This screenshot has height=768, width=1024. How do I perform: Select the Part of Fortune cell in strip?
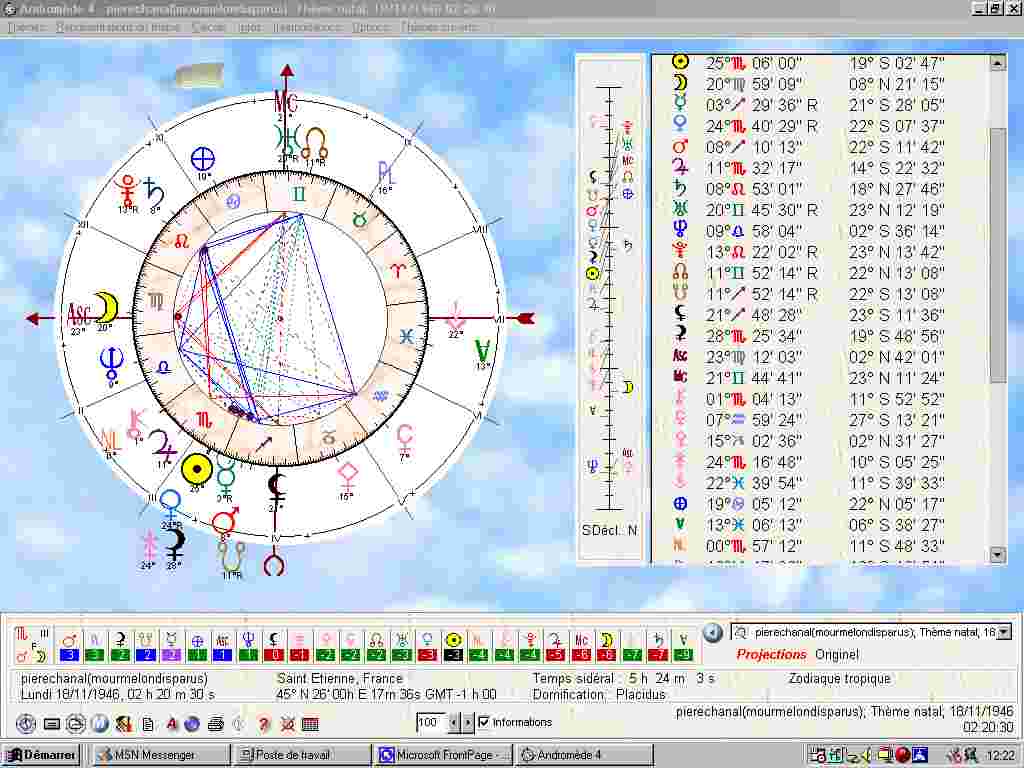[x=197, y=646]
